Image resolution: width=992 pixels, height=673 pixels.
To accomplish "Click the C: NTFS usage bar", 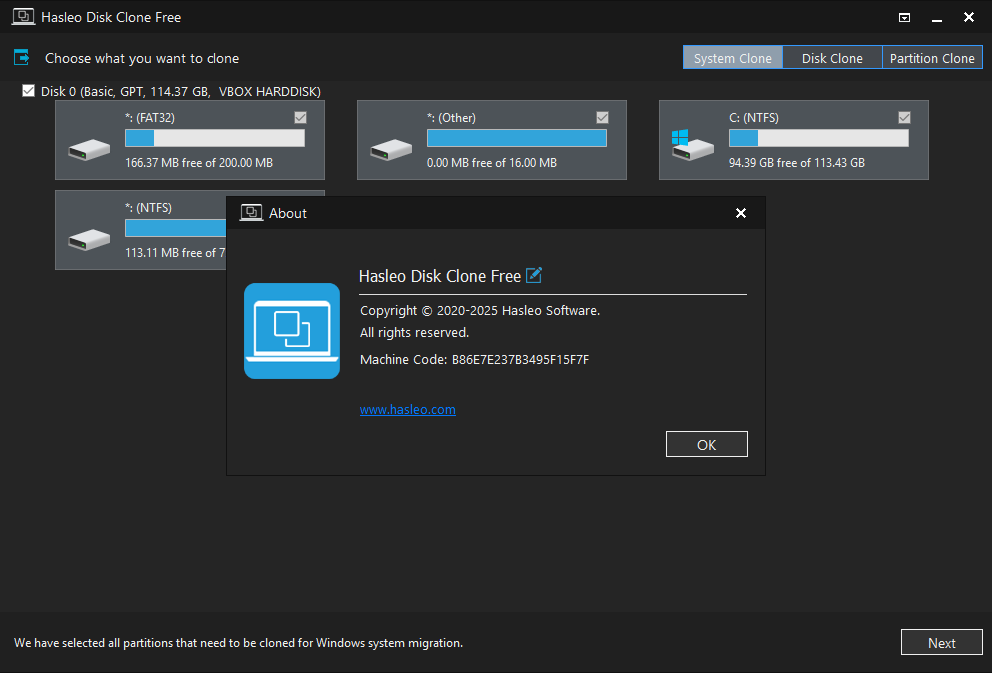I will (x=819, y=138).
